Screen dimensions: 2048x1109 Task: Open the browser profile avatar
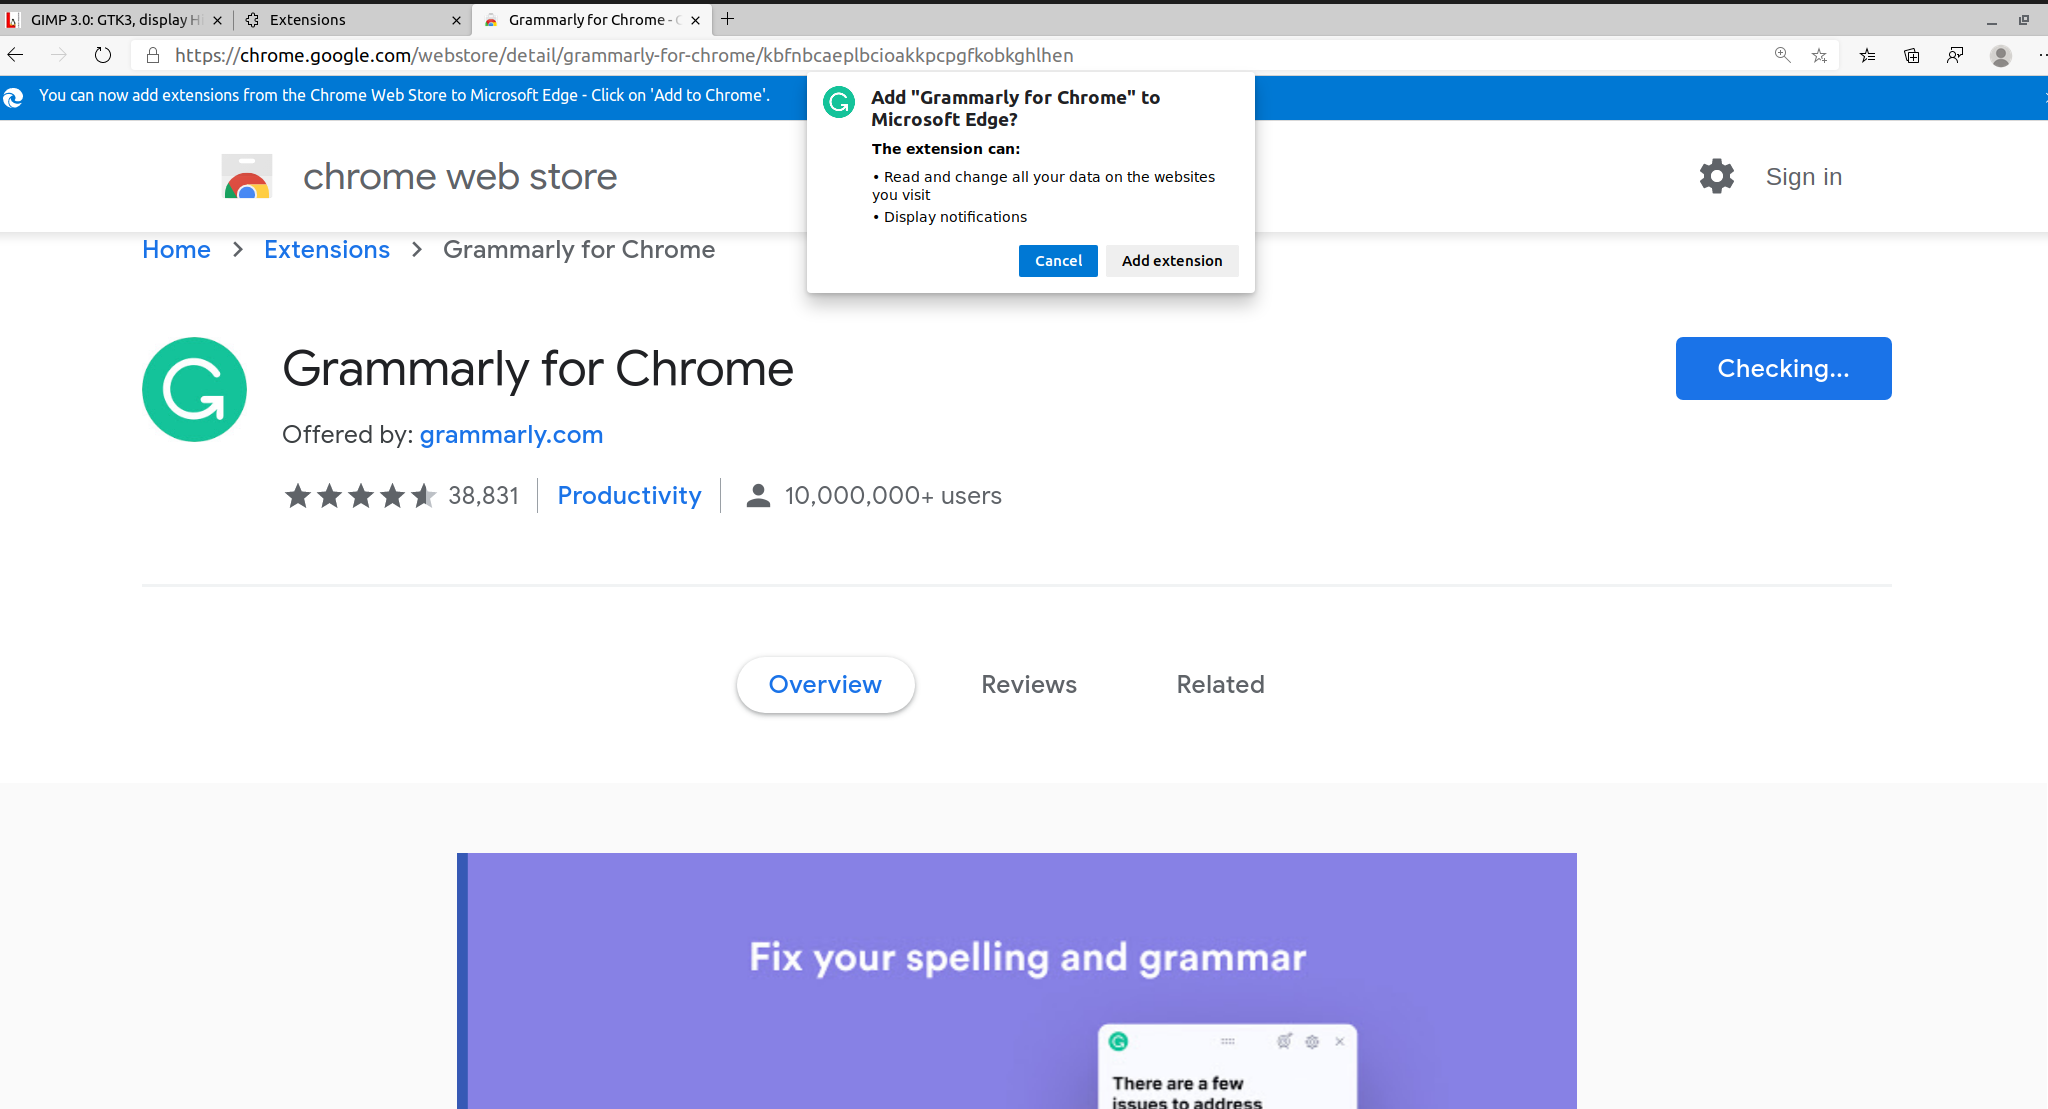point(2000,55)
